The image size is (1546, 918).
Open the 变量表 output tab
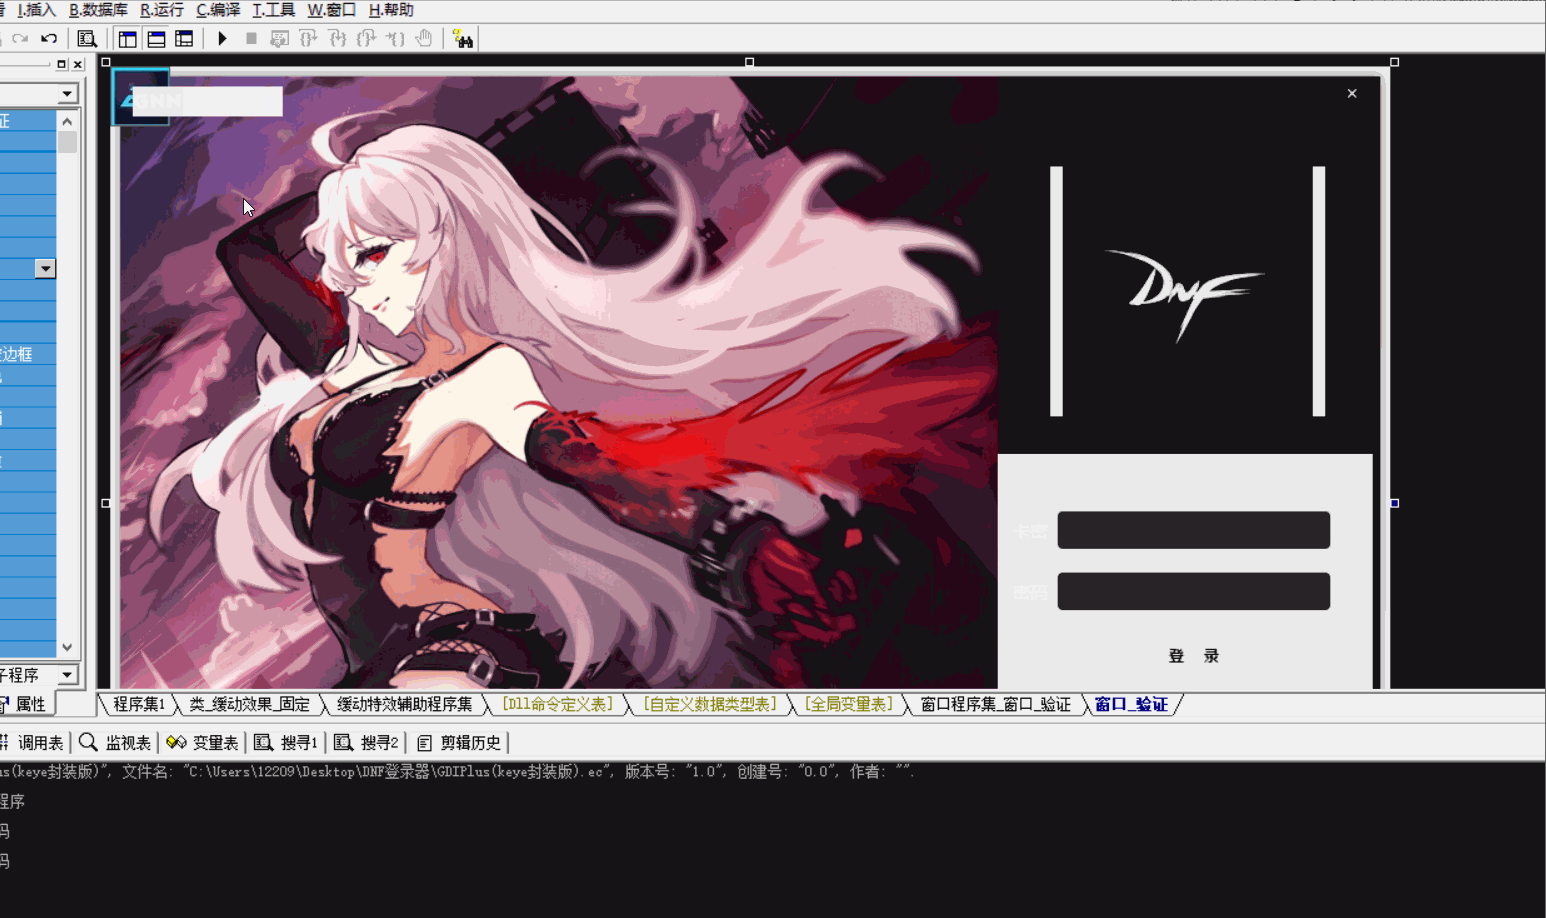click(x=202, y=742)
